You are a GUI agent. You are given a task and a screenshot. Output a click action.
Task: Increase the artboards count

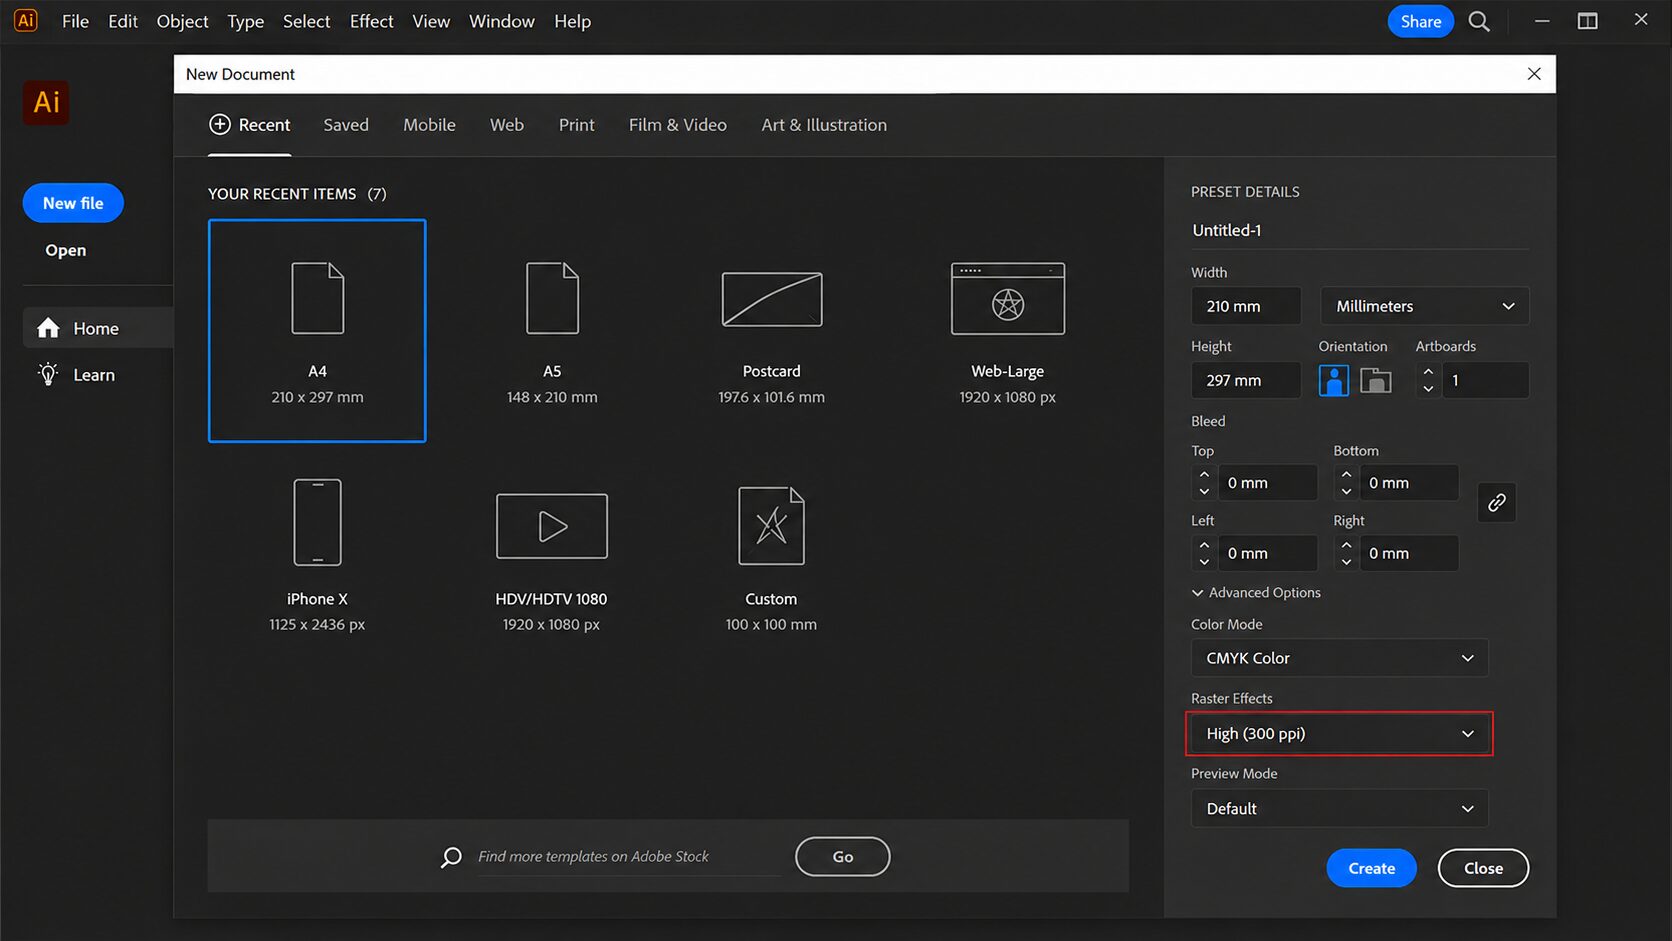tap(1428, 372)
